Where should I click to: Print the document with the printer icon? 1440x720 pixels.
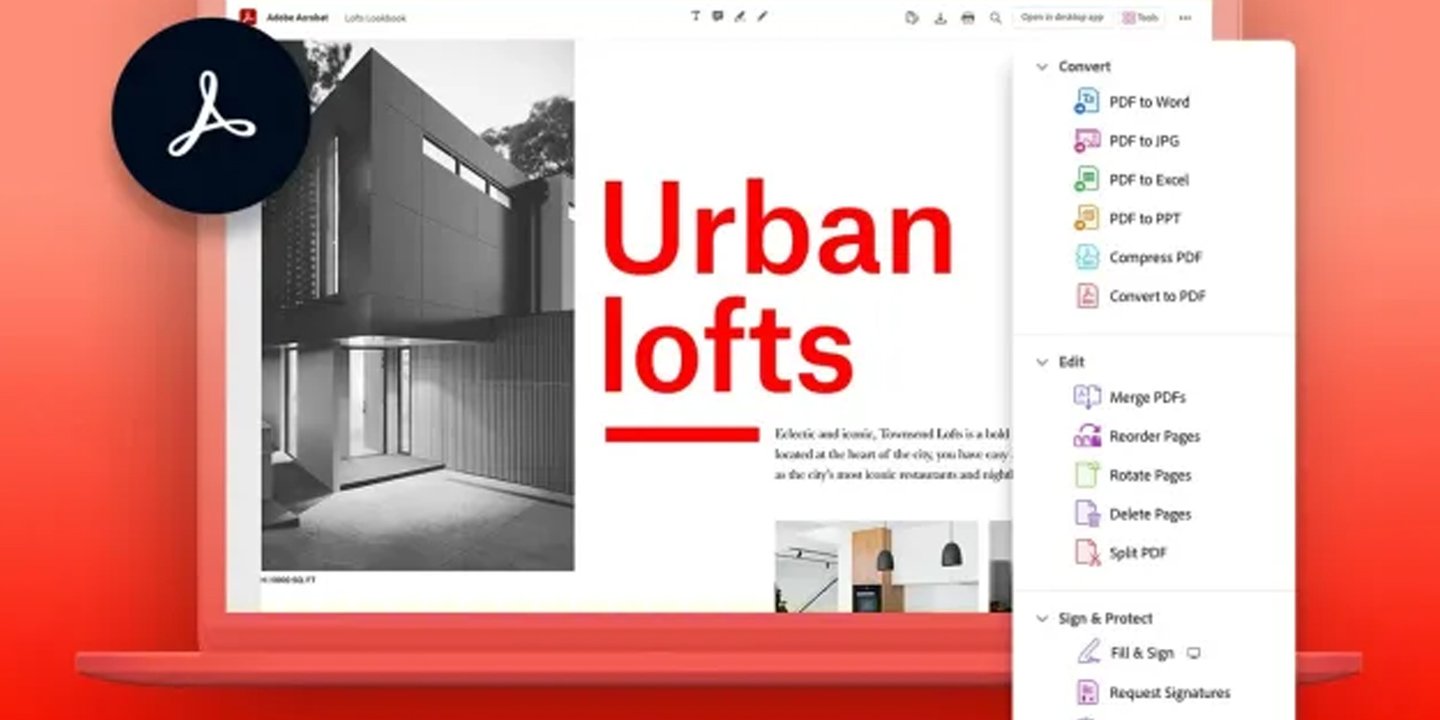(967, 18)
